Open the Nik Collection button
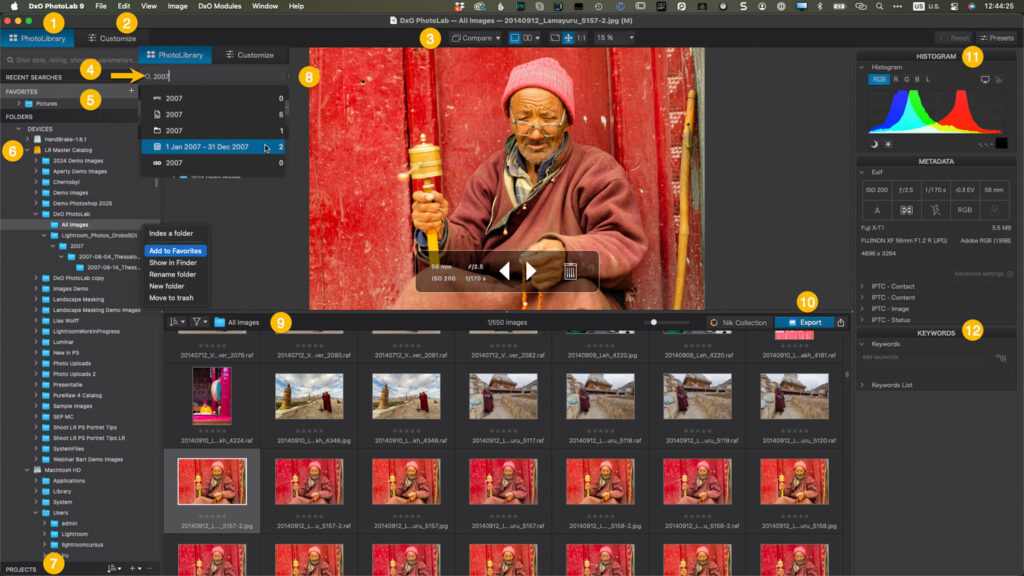Viewport: 1024px width, 576px height. click(x=737, y=323)
